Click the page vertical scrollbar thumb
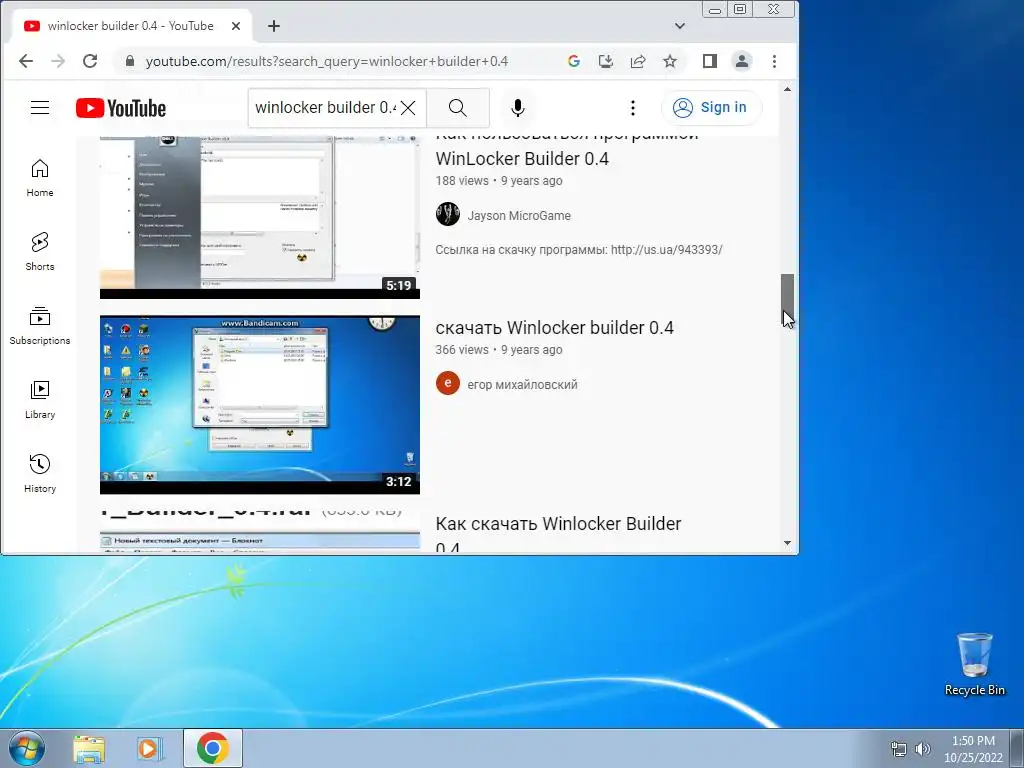1024x768 pixels. pos(788,298)
